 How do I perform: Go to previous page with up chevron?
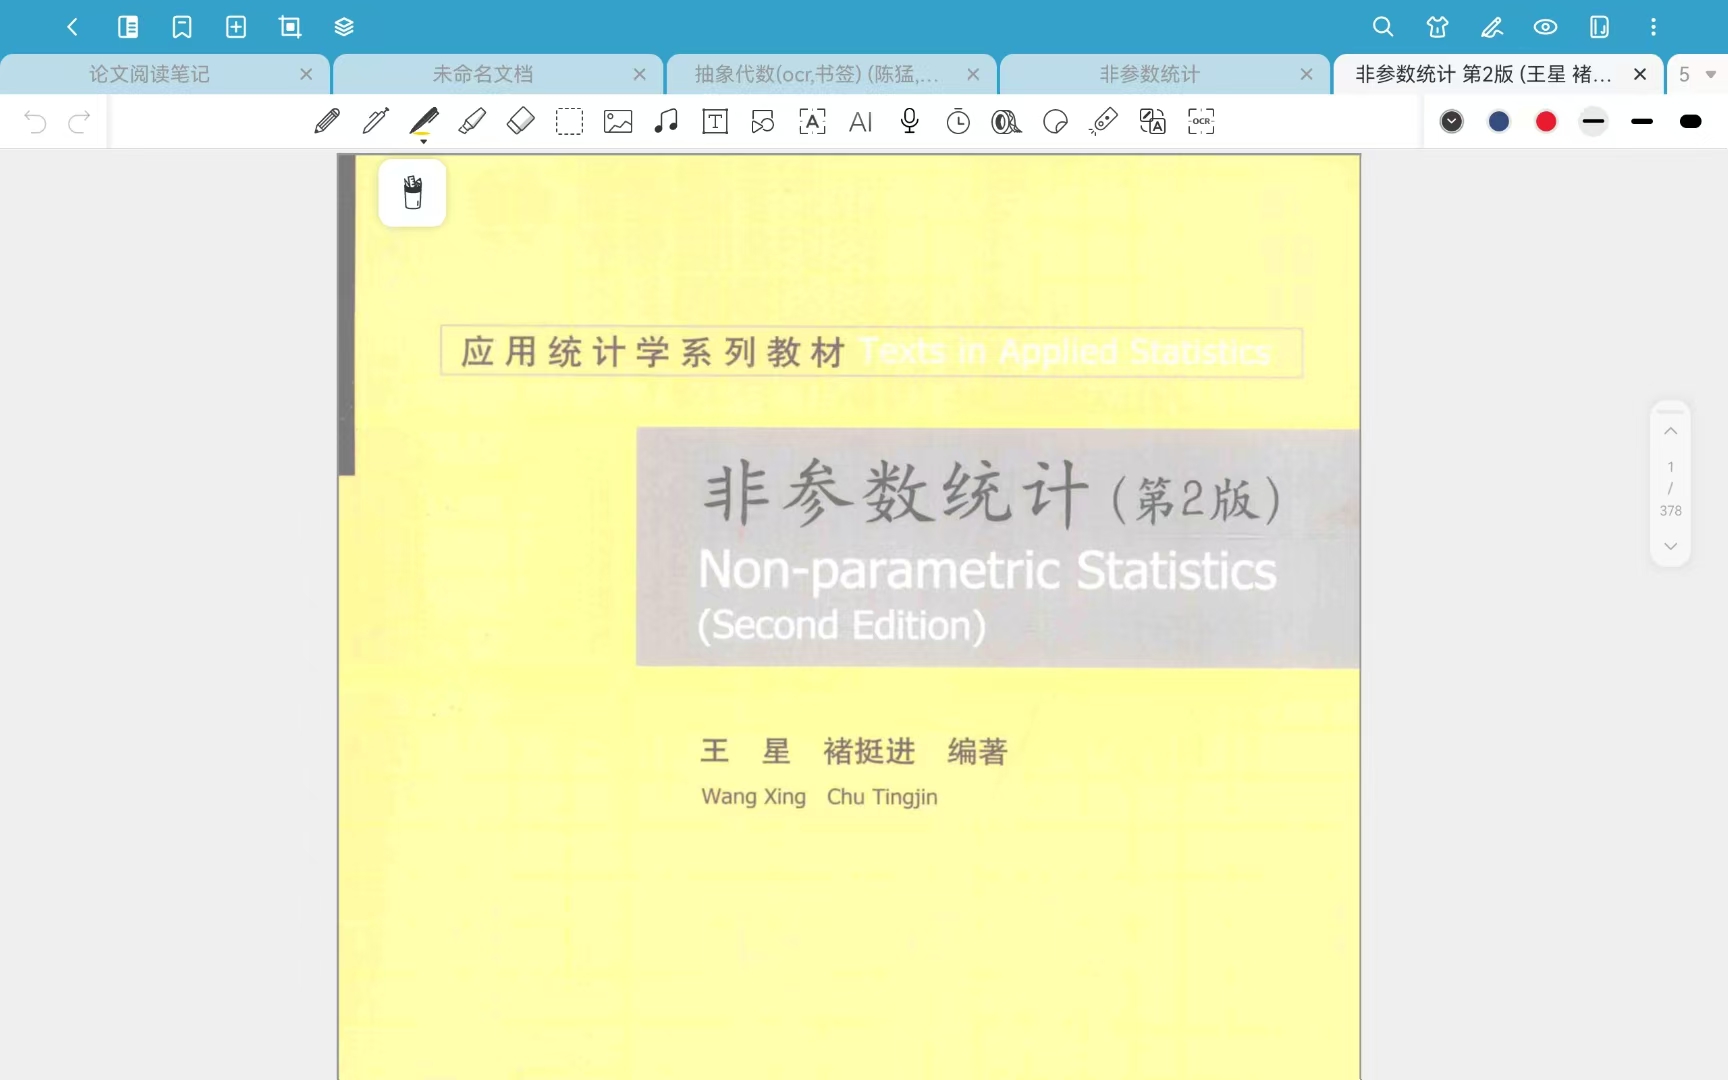[x=1670, y=431]
